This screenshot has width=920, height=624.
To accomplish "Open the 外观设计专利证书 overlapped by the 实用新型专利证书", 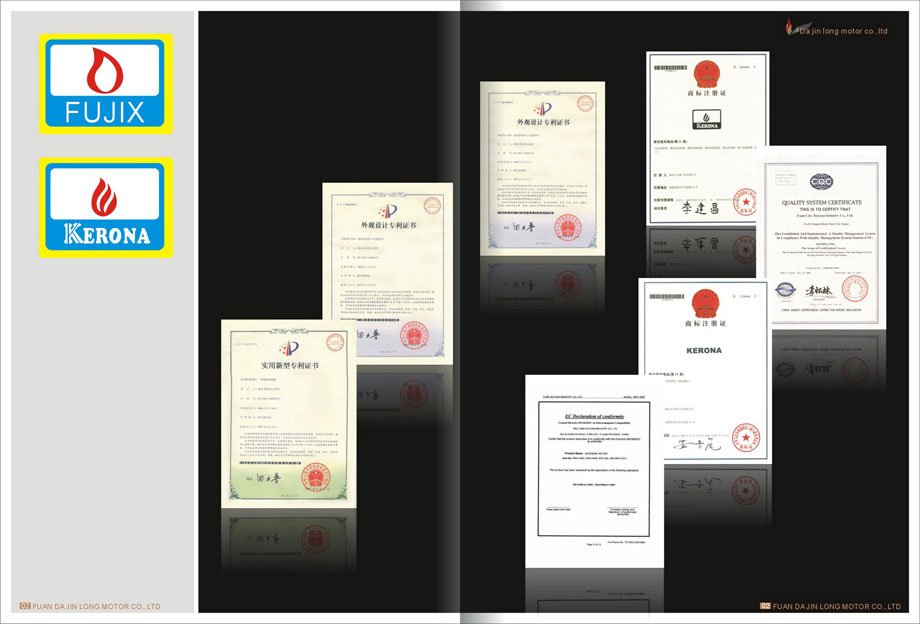I will [388, 273].
